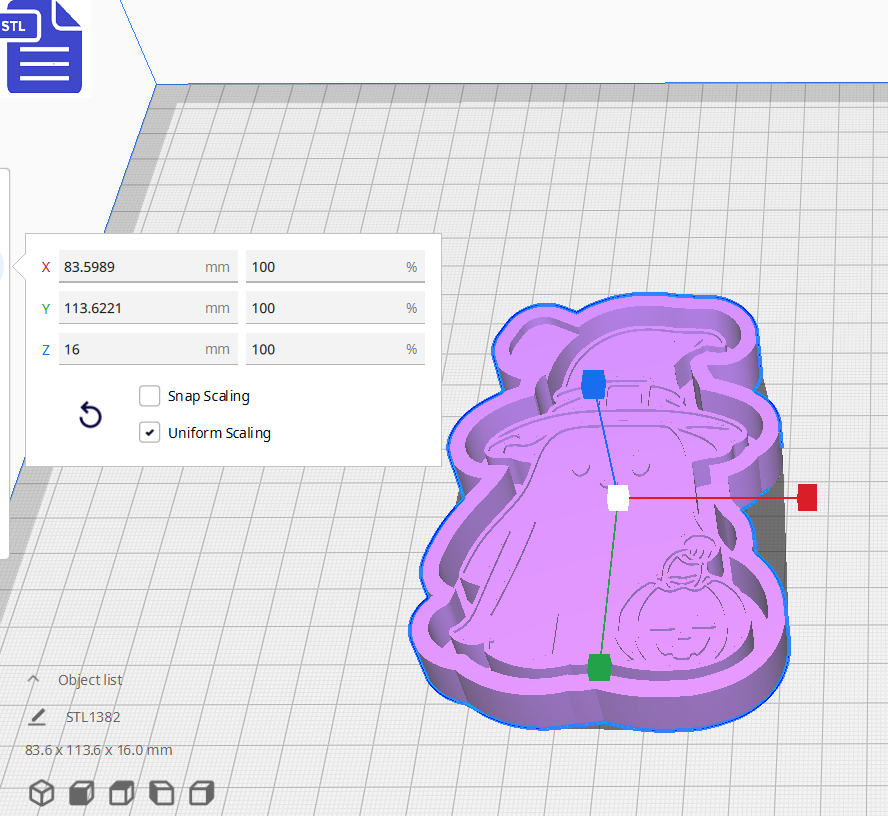Grab the blue Z-axis scale handle
888x816 pixels.
click(593, 383)
